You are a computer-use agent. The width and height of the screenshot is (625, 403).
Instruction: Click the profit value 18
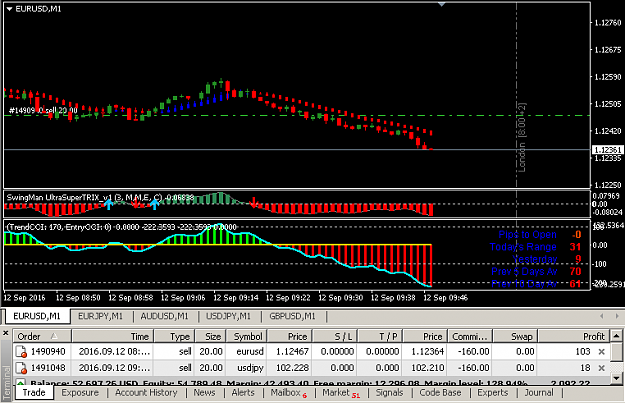(585, 368)
